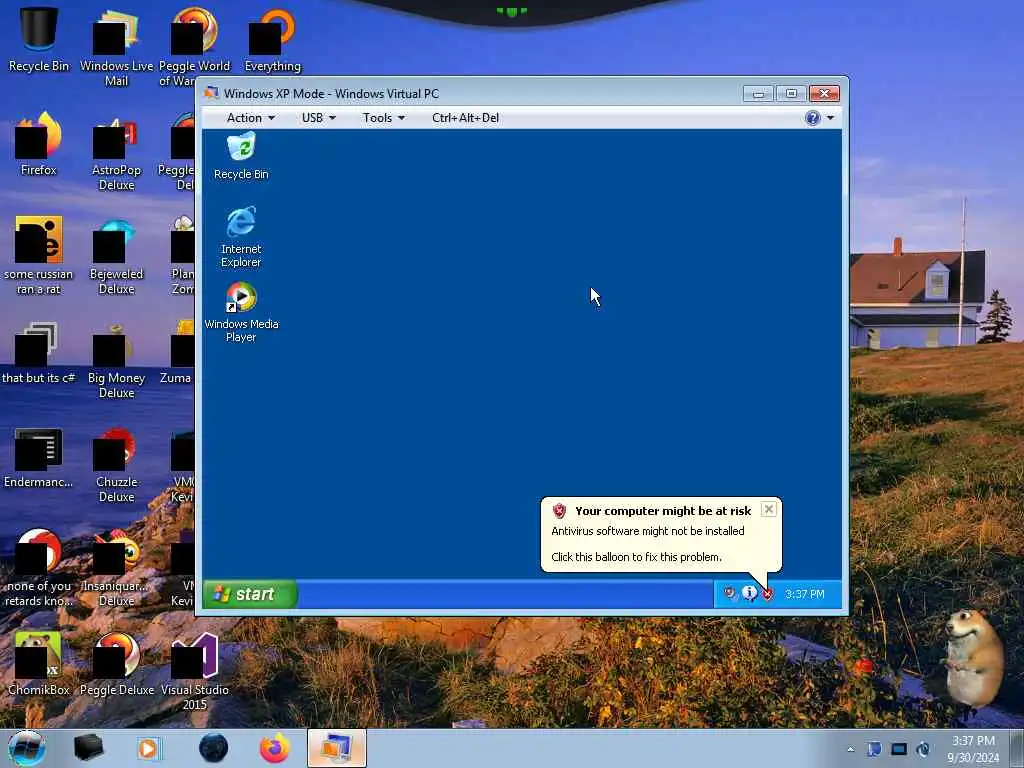This screenshot has width=1024, height=768.
Task: Click 'Your computer might be at risk' heading
Action: 663,511
